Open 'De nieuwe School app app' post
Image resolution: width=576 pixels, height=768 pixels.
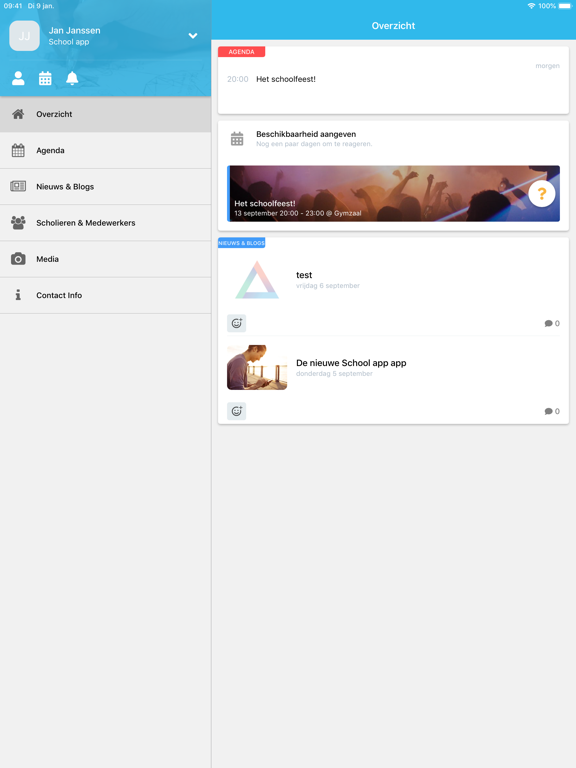351,363
